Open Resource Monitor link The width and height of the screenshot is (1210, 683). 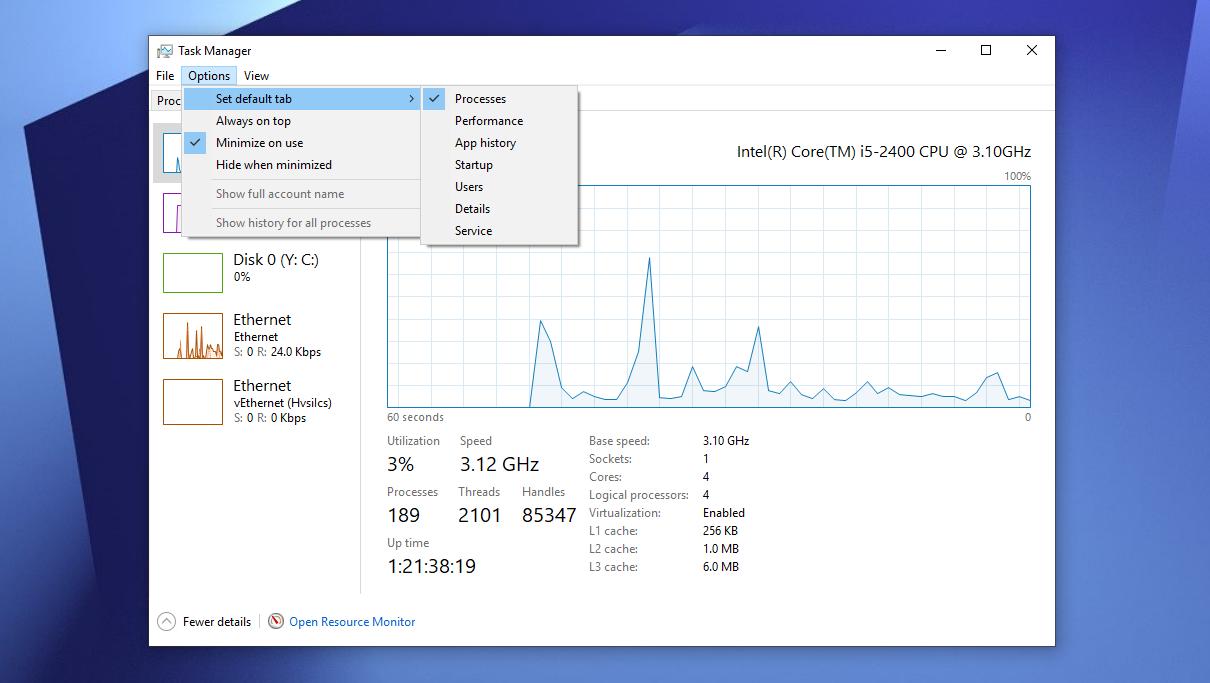coord(352,622)
